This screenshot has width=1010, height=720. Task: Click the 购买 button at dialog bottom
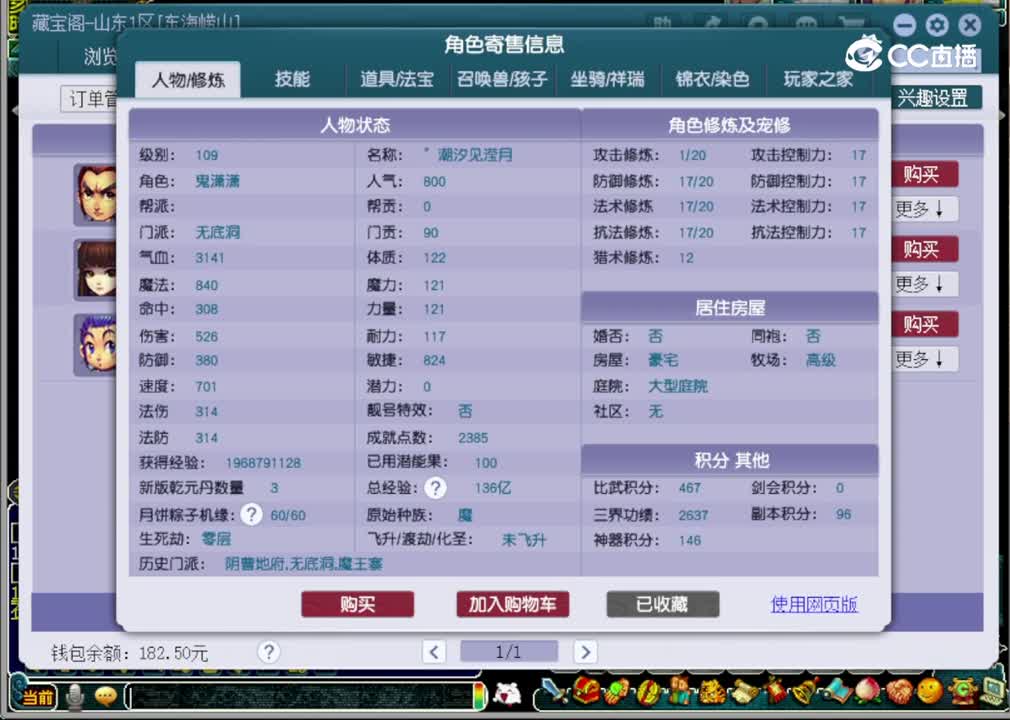click(x=358, y=604)
